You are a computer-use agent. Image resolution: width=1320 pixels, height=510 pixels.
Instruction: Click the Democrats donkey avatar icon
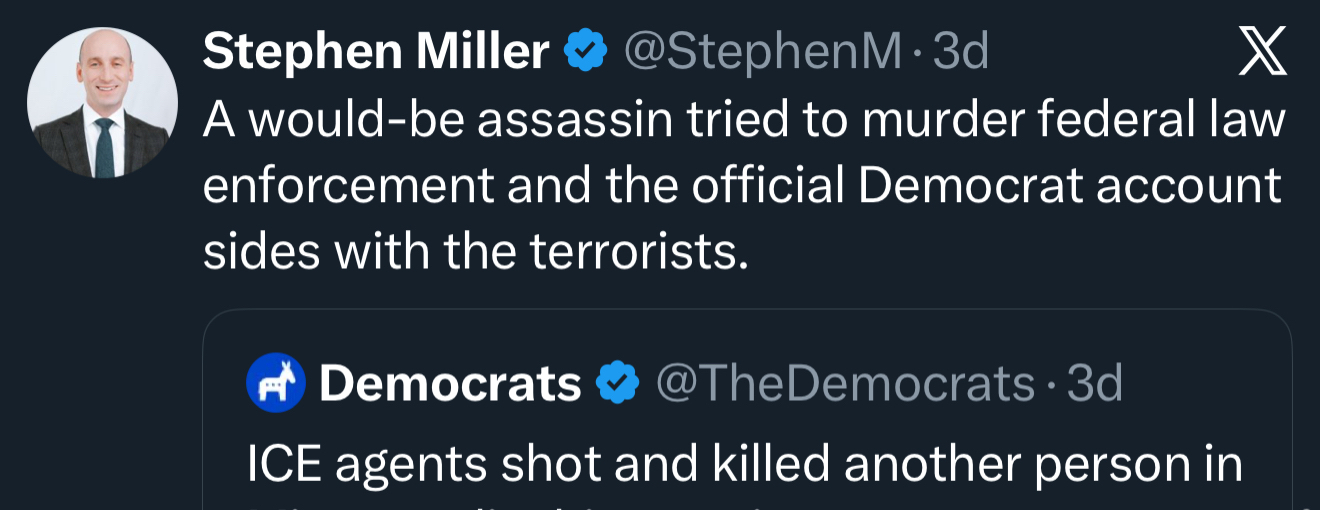[275, 383]
